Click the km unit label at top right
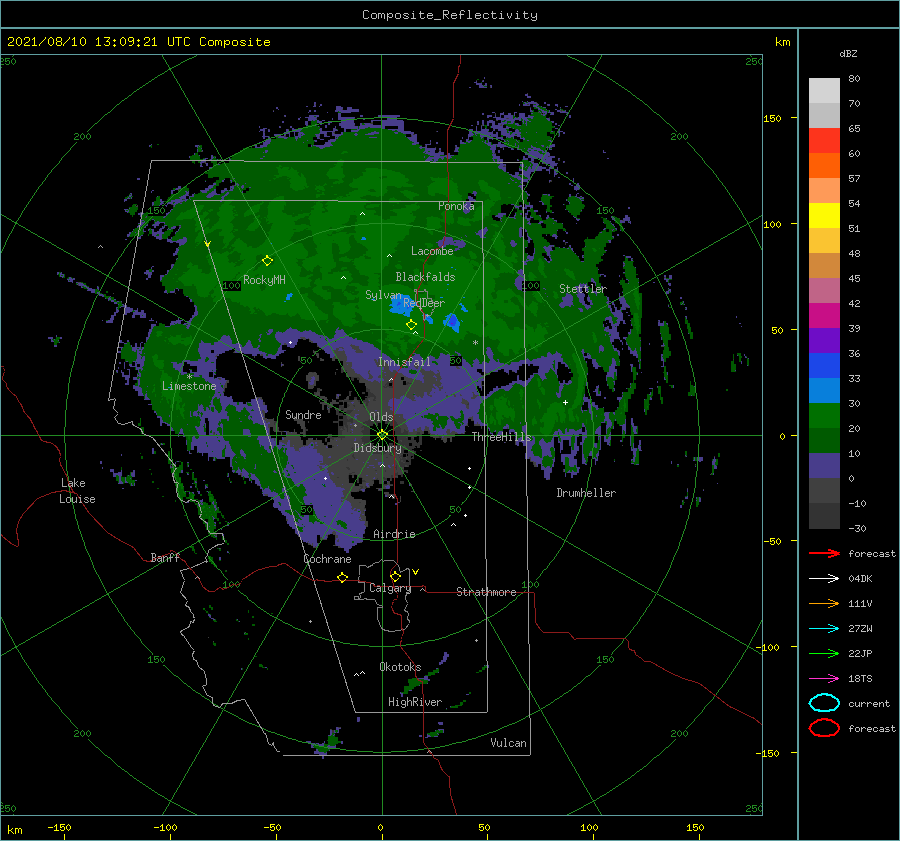900x841 pixels. 782,42
